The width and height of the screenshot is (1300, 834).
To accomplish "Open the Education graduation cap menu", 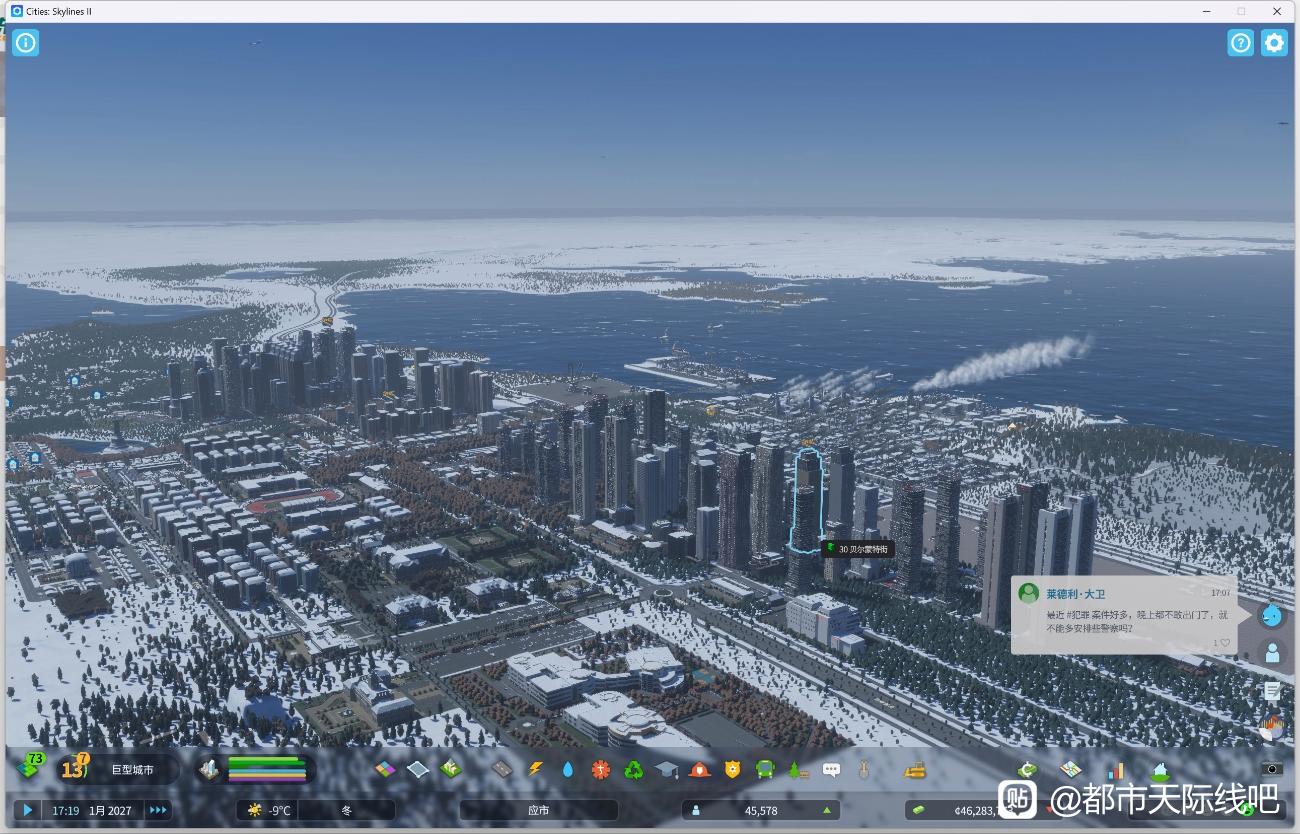I will click(666, 769).
